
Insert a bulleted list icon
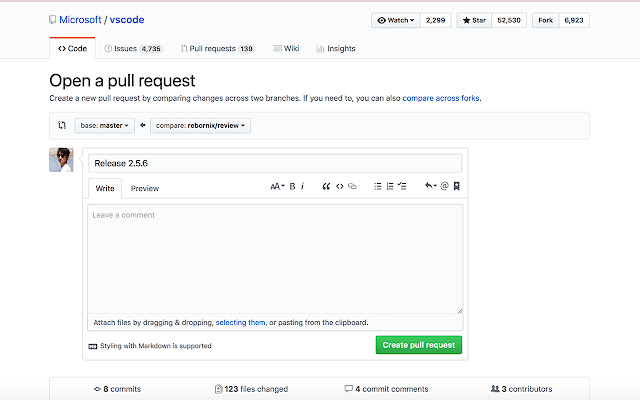click(378, 186)
